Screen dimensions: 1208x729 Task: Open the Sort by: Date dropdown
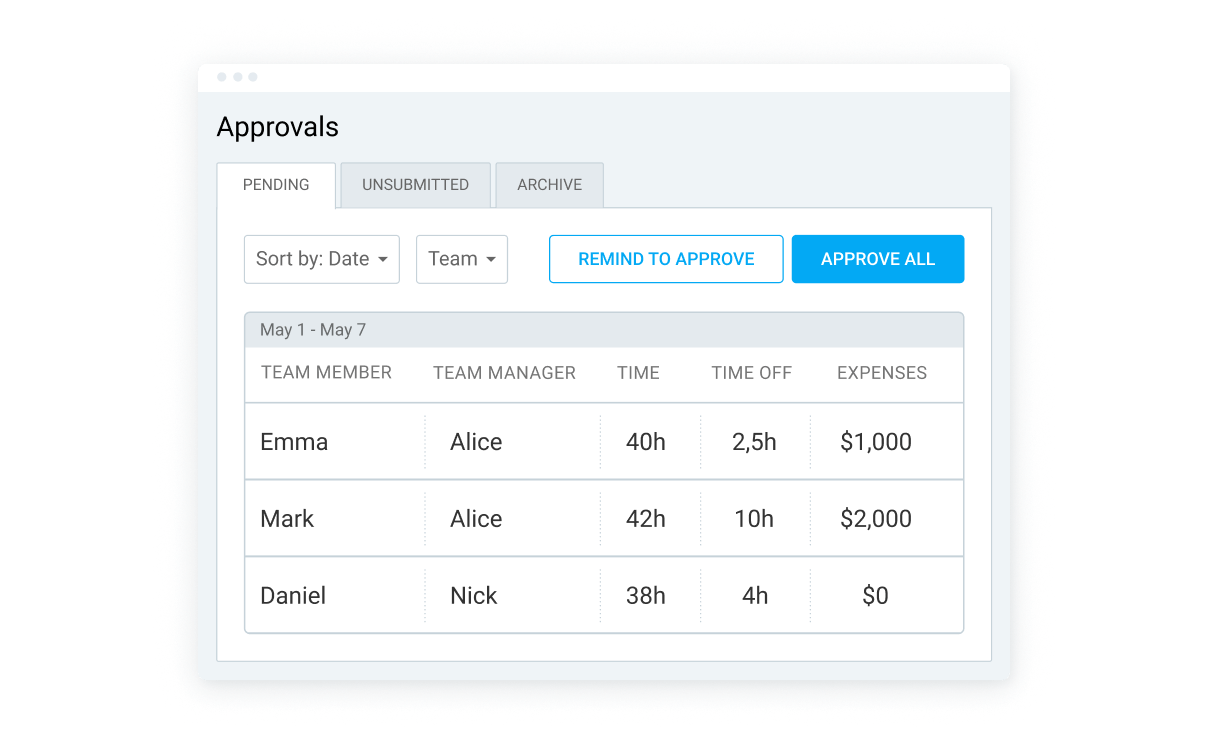tap(322, 259)
